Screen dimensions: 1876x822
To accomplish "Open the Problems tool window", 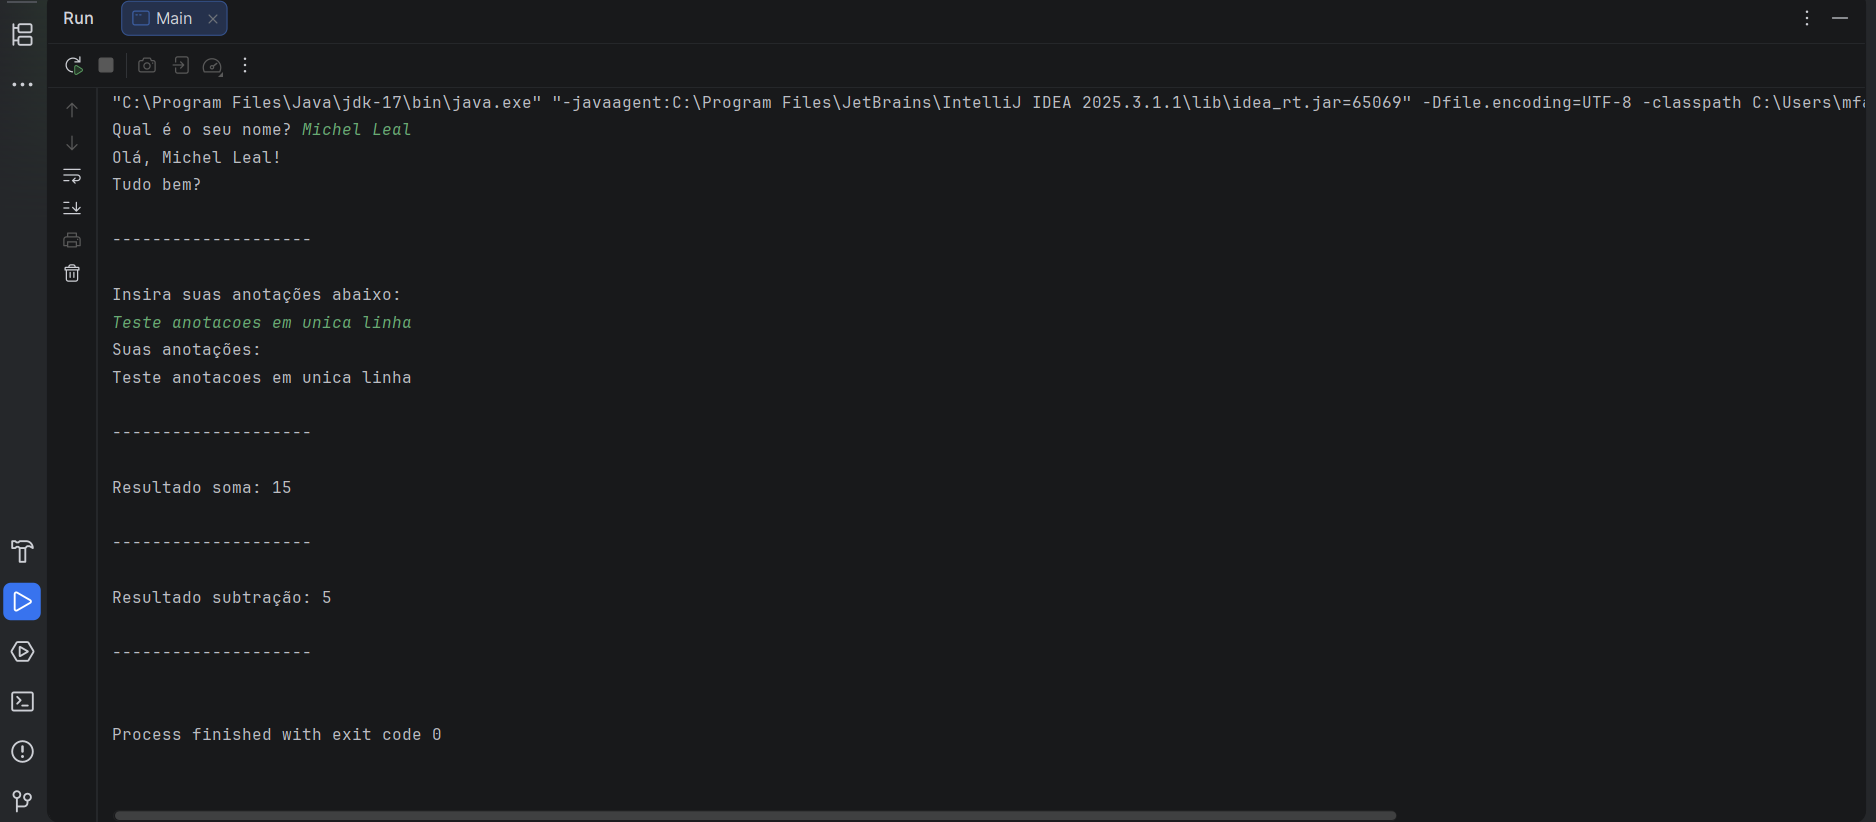I will coord(22,752).
